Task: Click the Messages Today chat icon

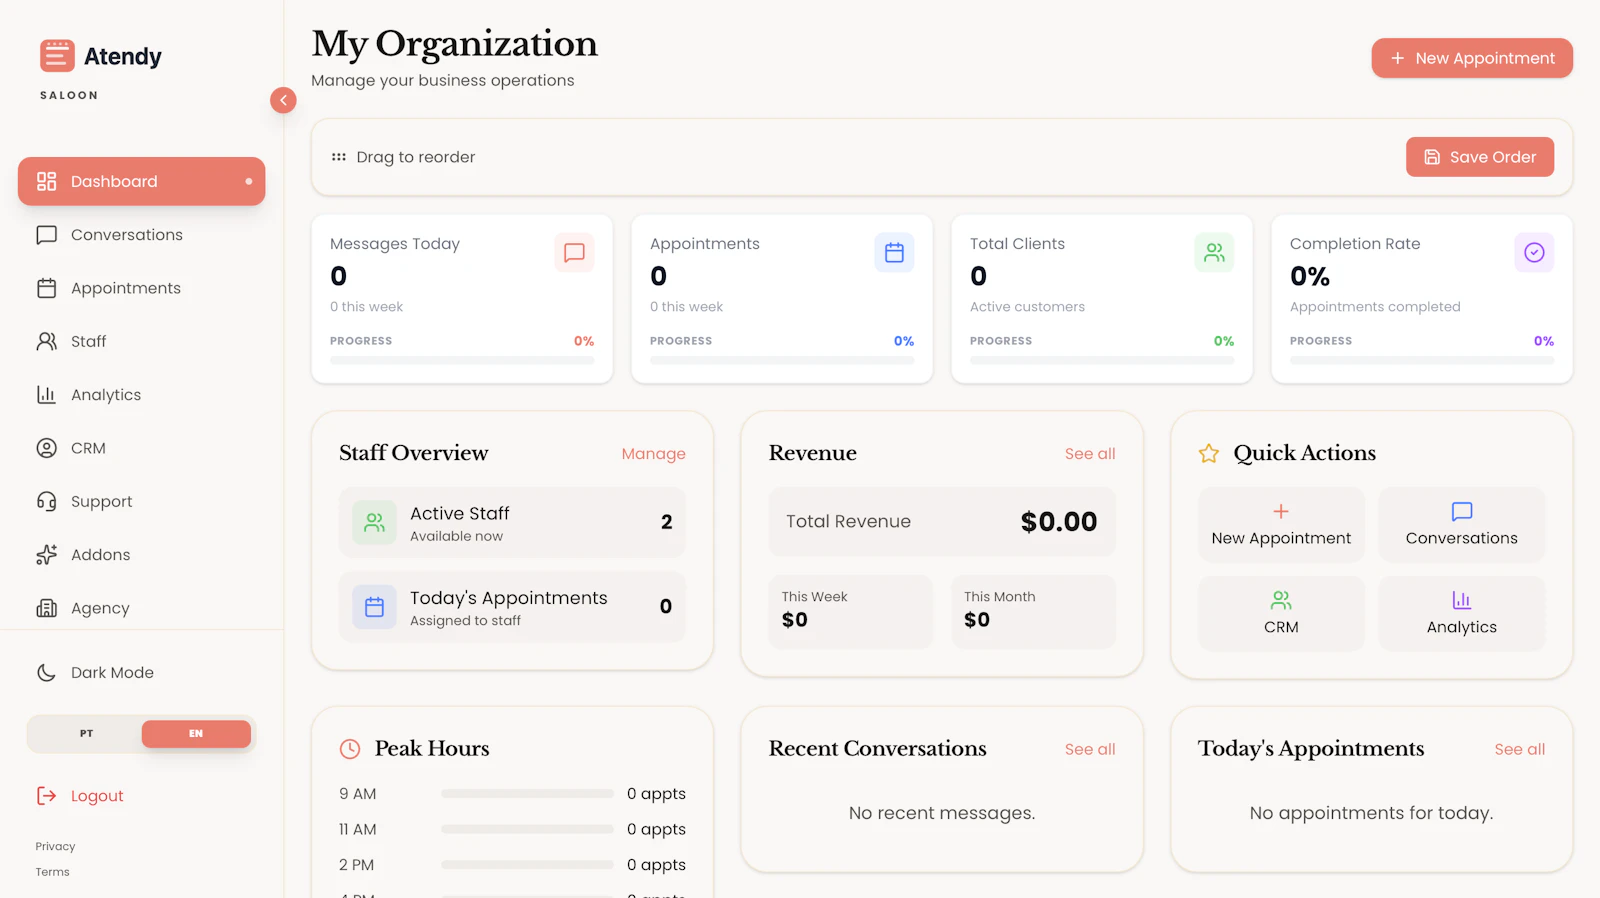Action: [x=574, y=253]
